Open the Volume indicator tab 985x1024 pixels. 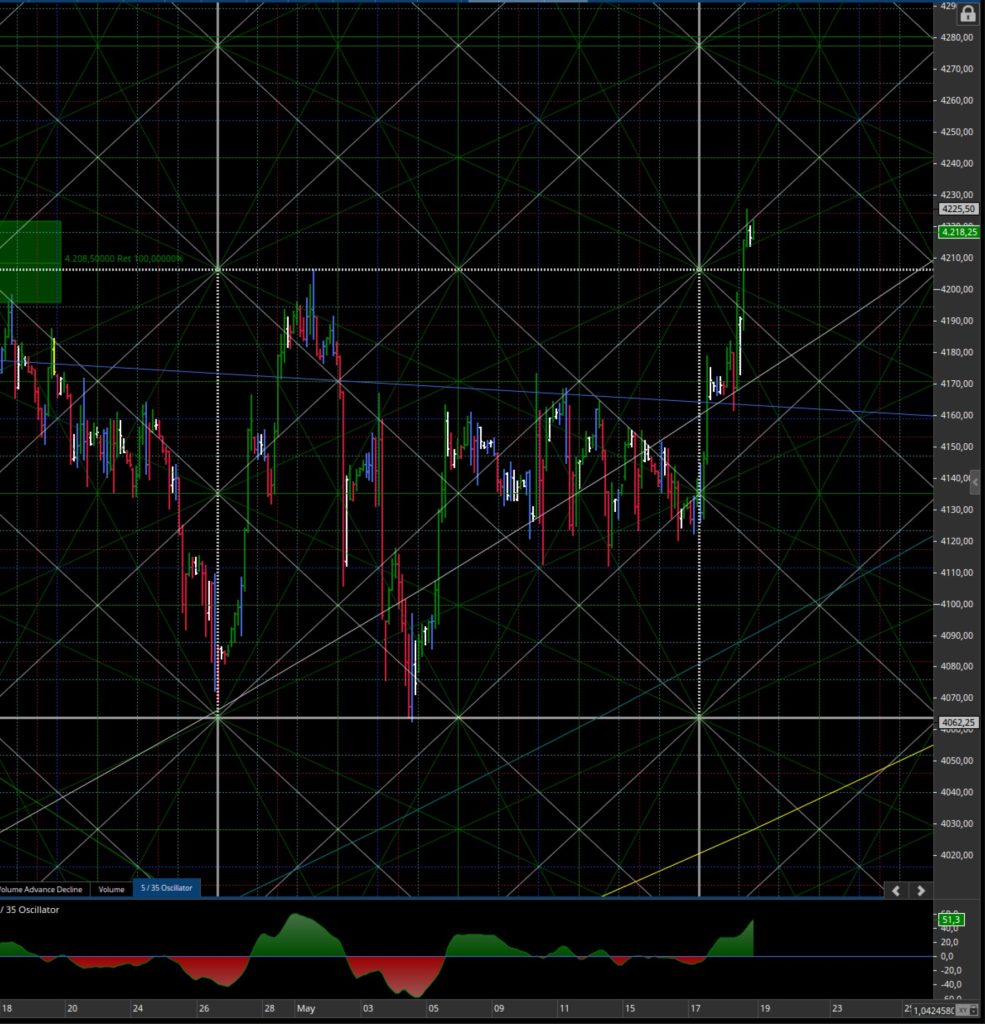coord(111,889)
